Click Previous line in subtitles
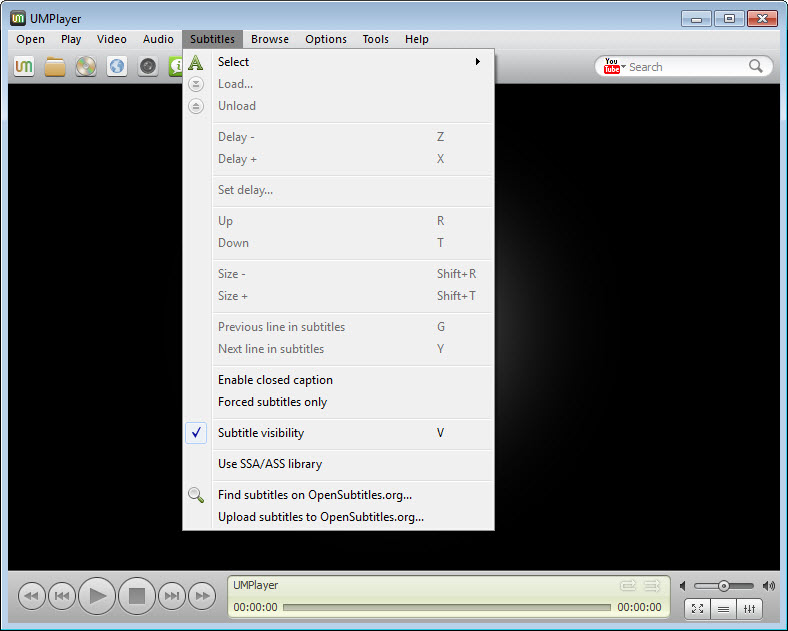The height and width of the screenshot is (631, 788). tap(338, 327)
